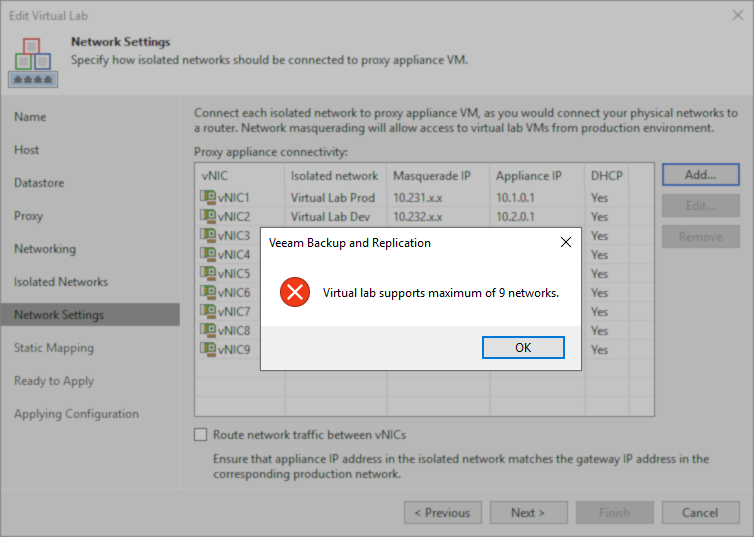Enable Route network traffic between vNICs
Image resolution: width=754 pixels, height=537 pixels.
point(201,435)
